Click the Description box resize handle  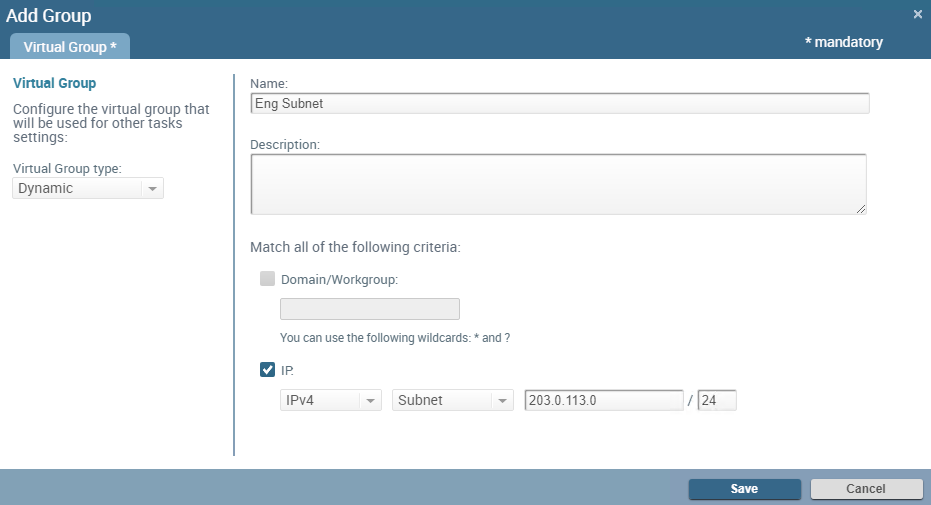coord(861,208)
